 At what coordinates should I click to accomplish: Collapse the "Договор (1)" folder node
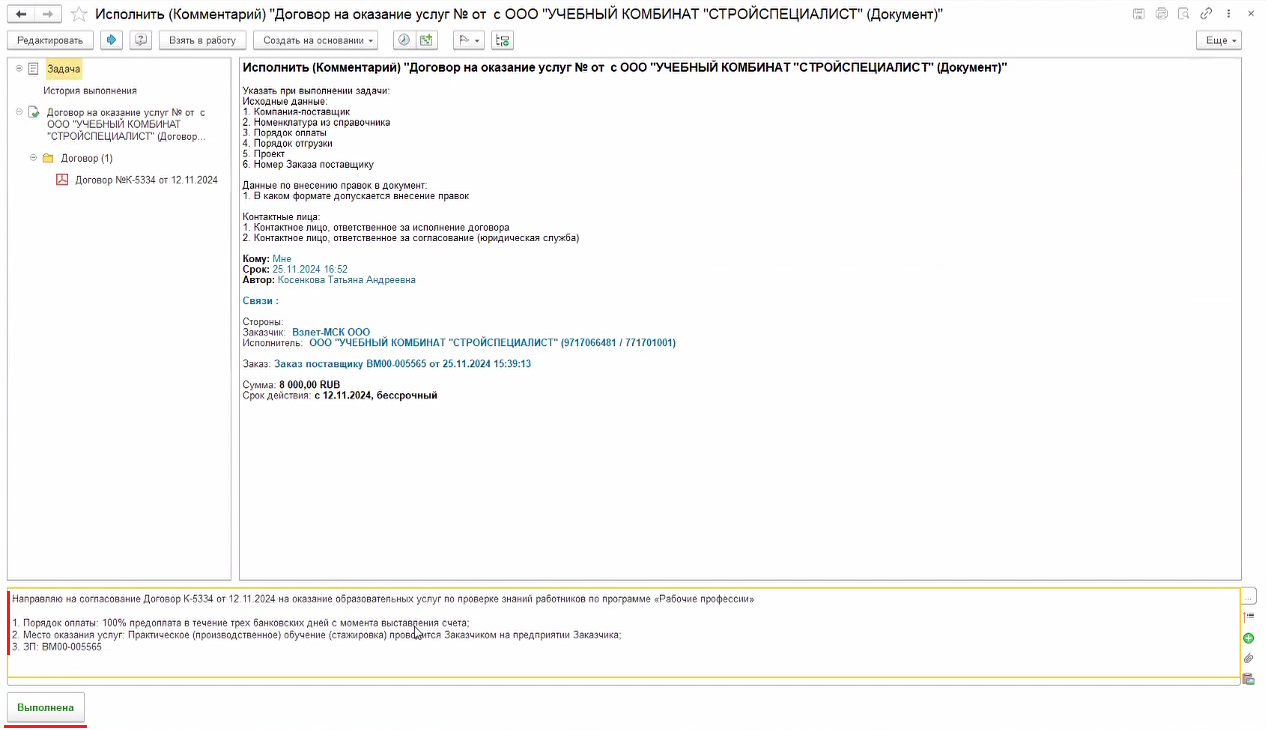pos(33,158)
